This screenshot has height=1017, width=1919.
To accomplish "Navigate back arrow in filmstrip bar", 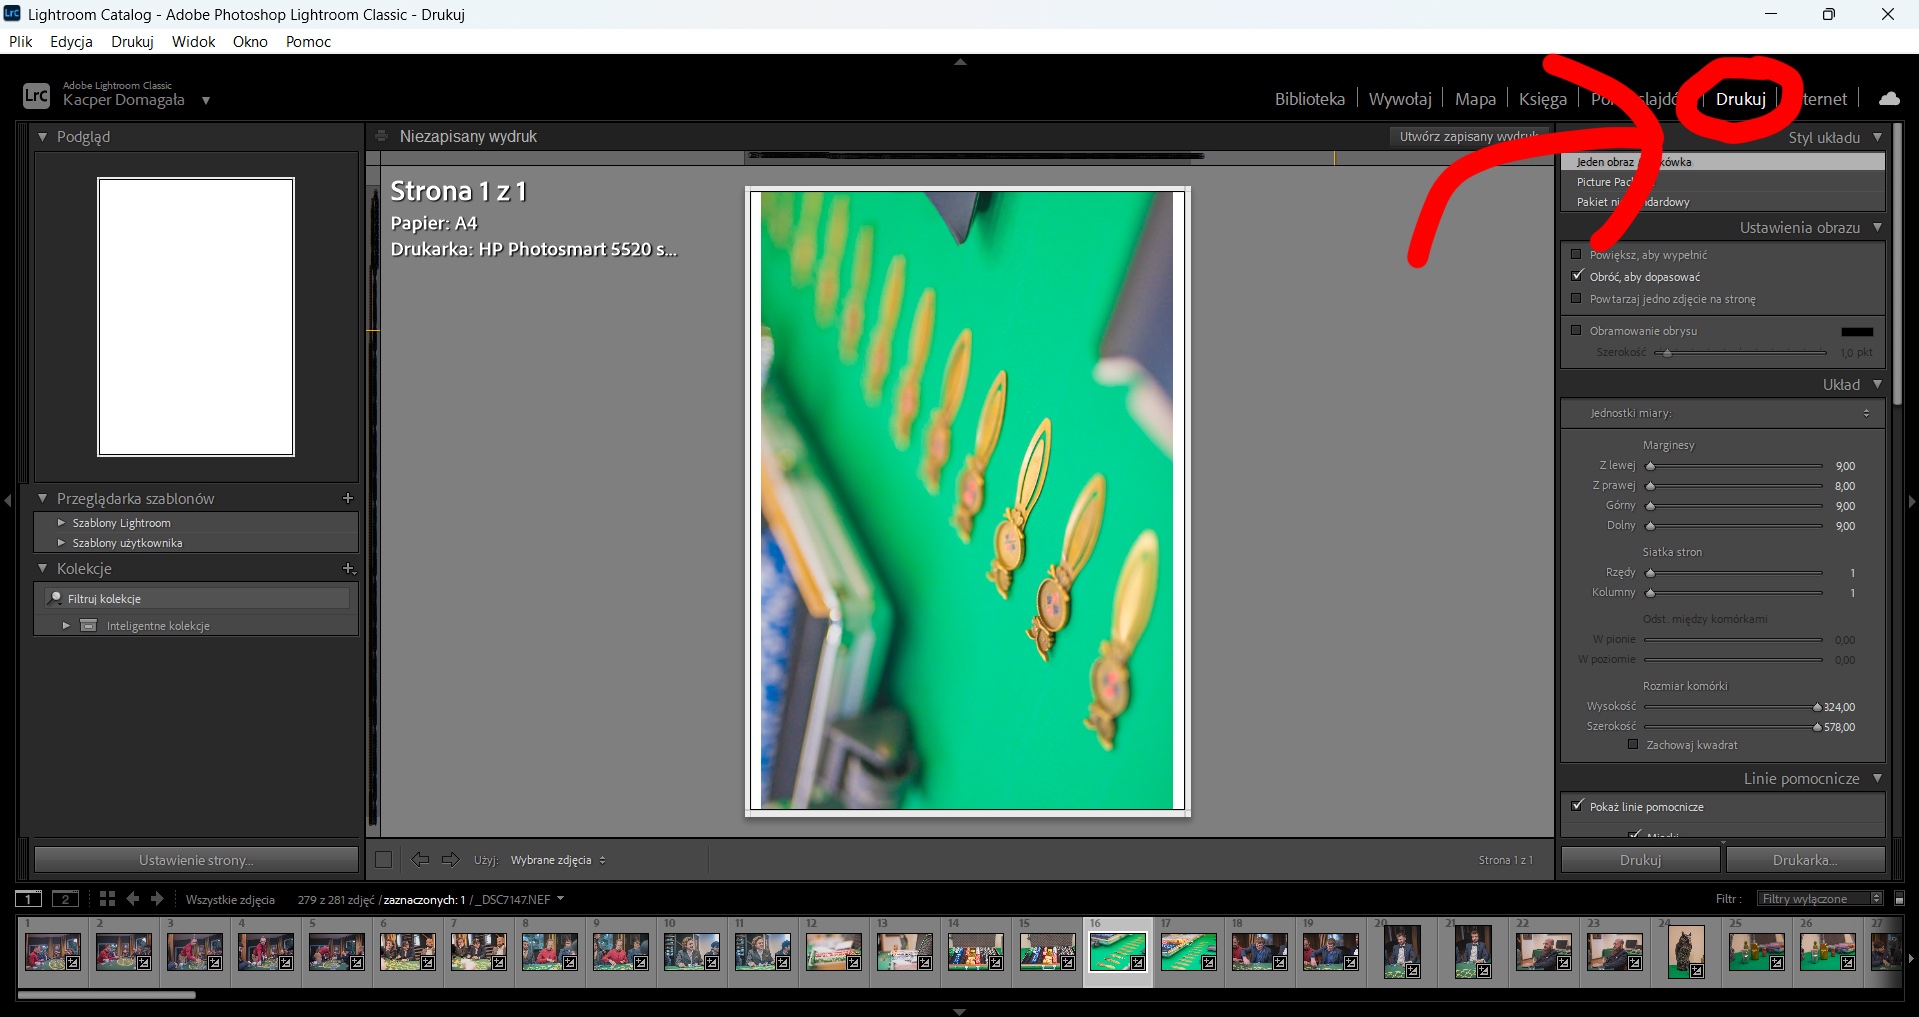I will 133,899.
